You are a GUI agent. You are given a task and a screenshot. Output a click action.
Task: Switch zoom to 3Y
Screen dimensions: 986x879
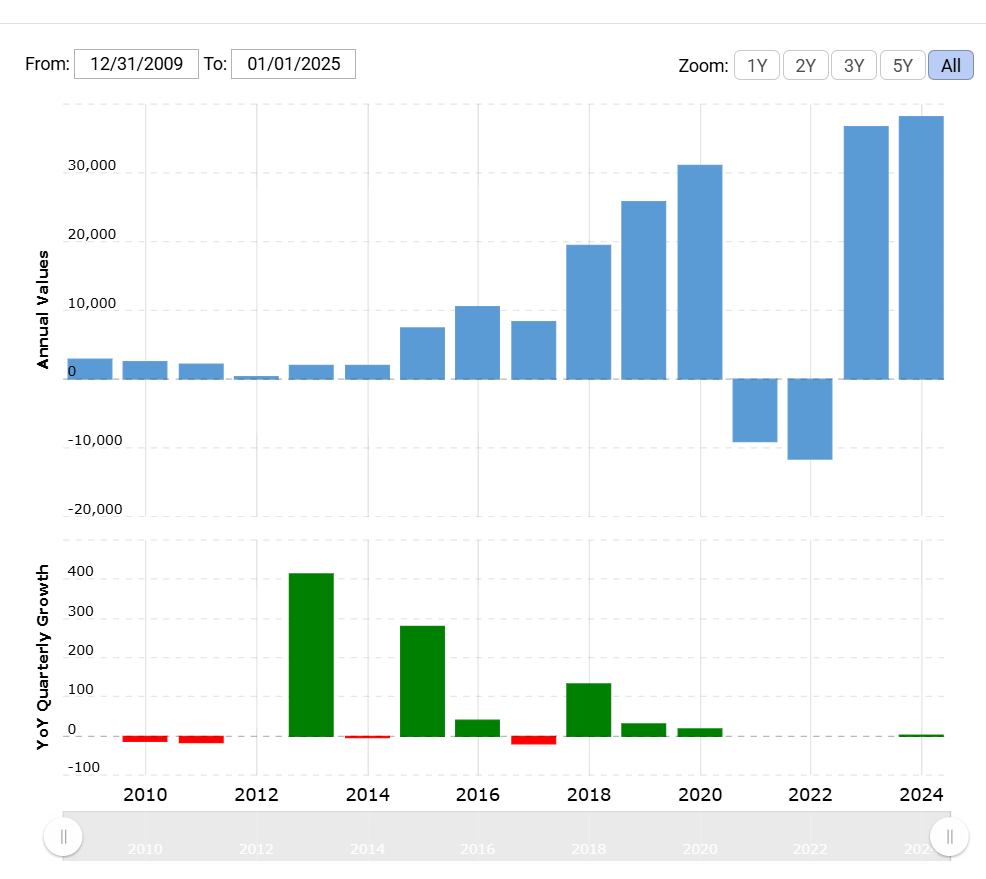(x=854, y=66)
